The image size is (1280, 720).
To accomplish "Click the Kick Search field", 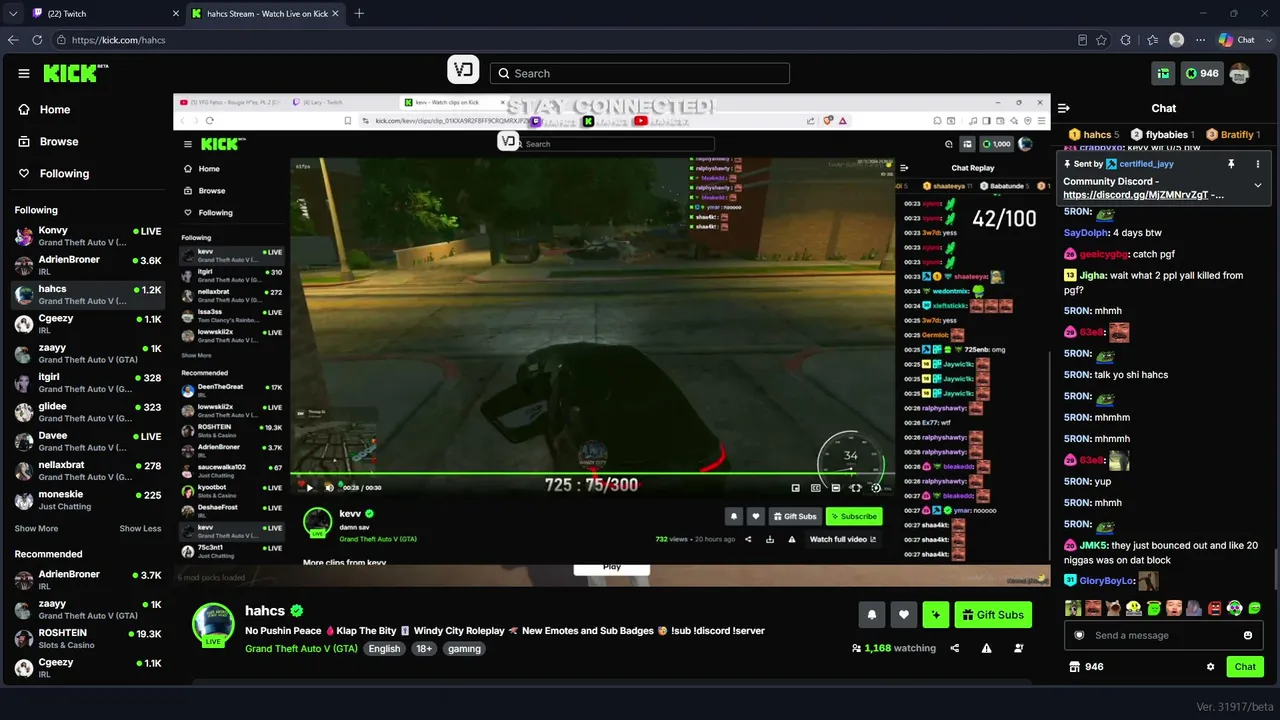I will pyautogui.click(x=640, y=73).
